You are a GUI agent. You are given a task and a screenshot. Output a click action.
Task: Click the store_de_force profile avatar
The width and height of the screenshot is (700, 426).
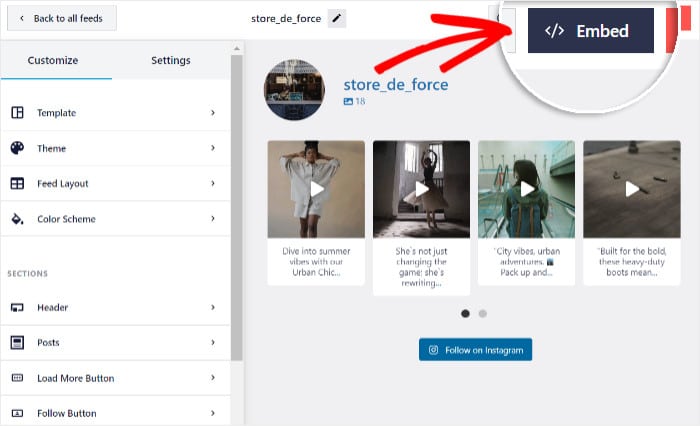click(294, 90)
